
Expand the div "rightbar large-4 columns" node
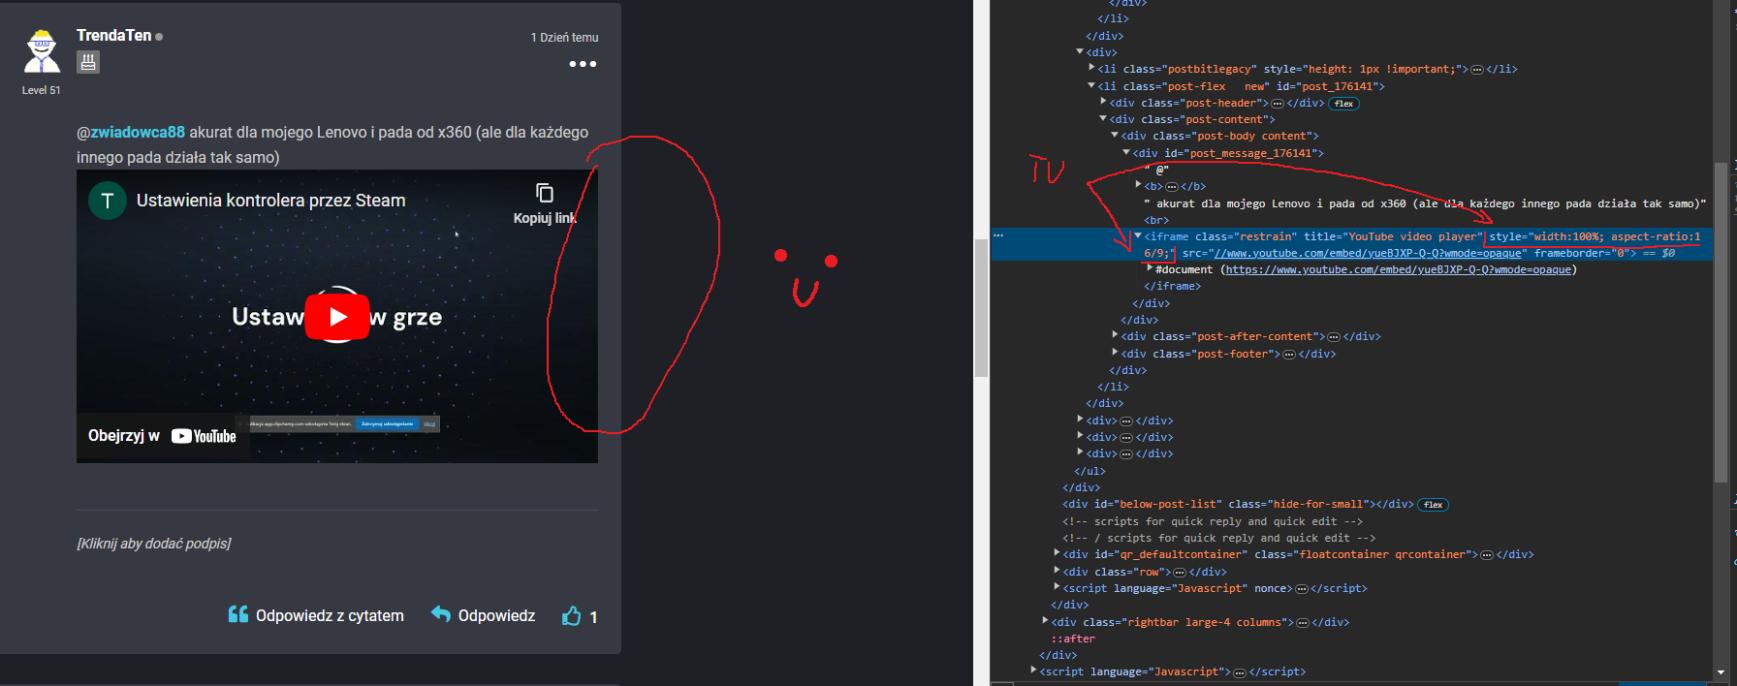(1045, 621)
